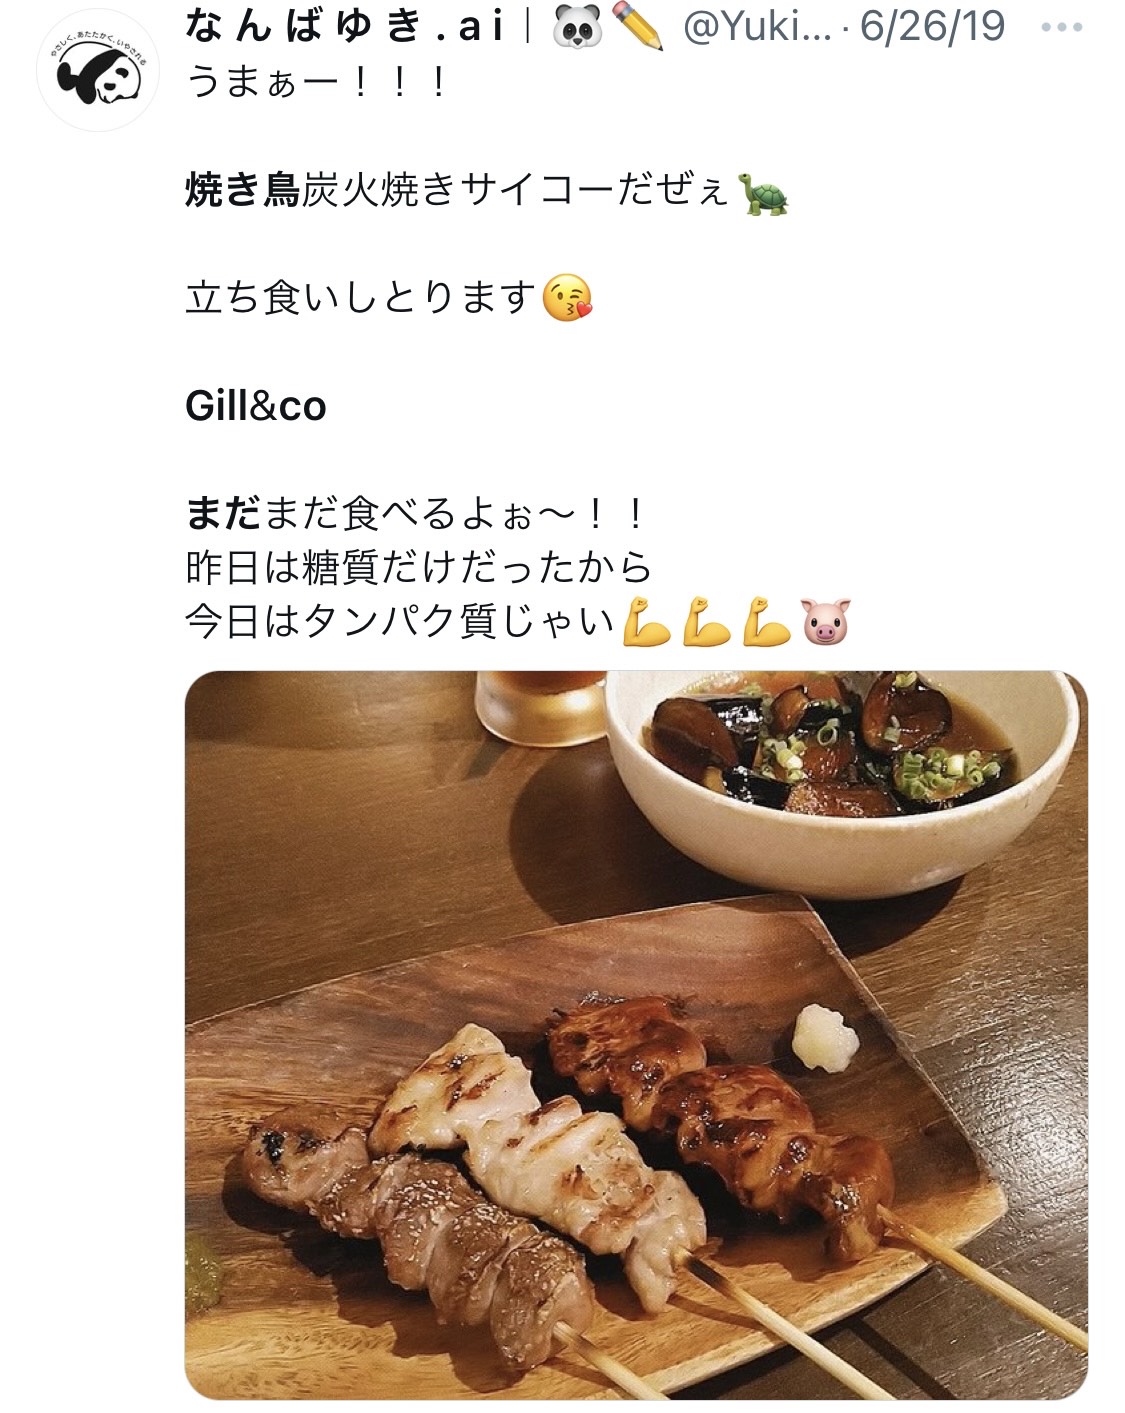Tap the Gill&co text line
This screenshot has height=1413, width=1125.
[256, 406]
